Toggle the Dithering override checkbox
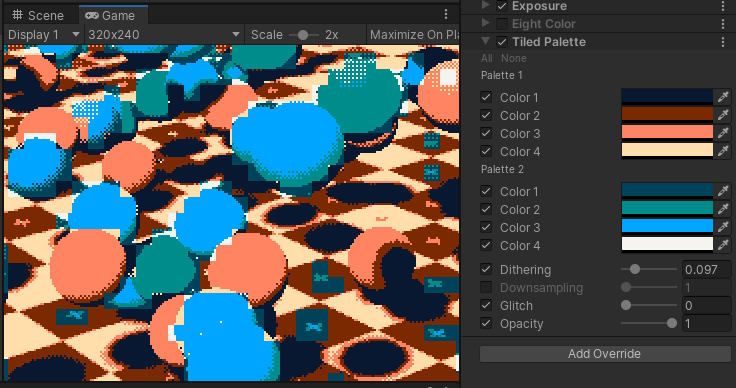 (486, 269)
